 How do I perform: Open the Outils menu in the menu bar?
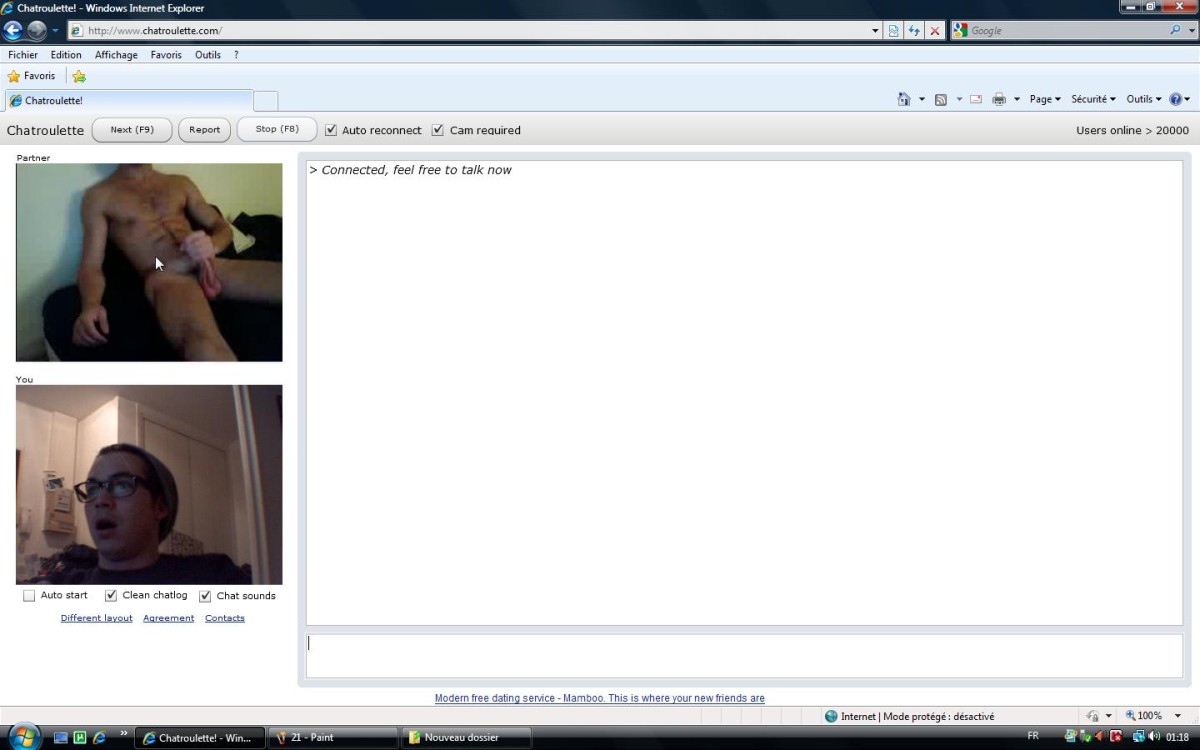click(208, 55)
